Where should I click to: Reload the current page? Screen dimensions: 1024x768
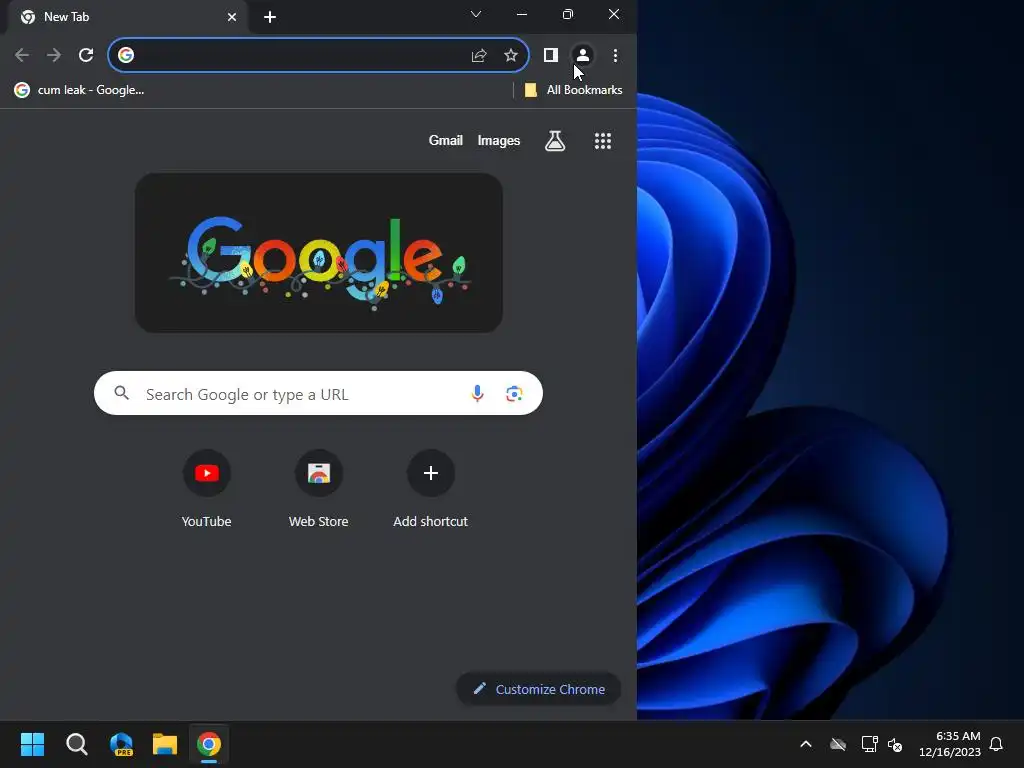click(86, 56)
